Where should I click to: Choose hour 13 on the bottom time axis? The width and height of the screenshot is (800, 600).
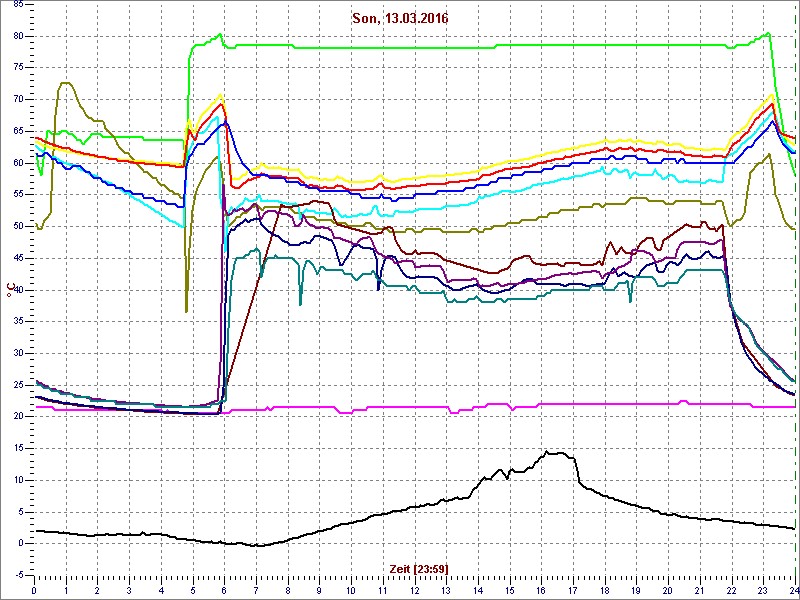[x=446, y=591]
